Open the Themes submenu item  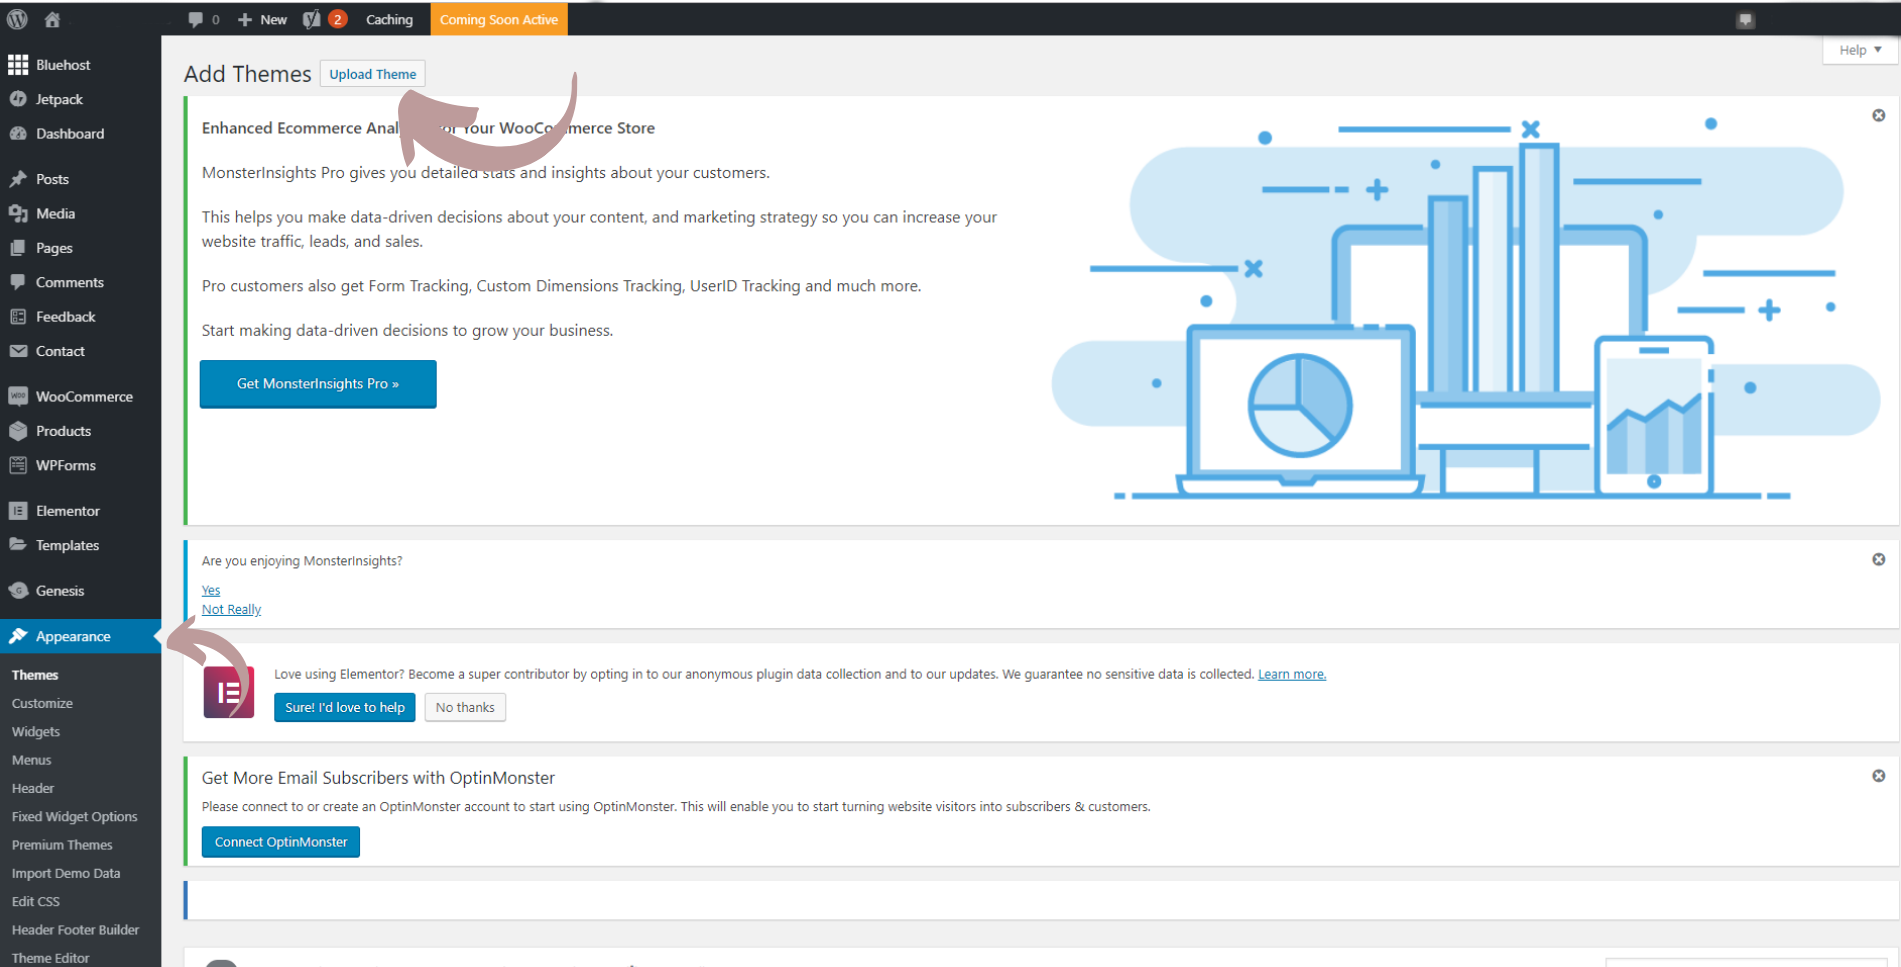tap(35, 675)
